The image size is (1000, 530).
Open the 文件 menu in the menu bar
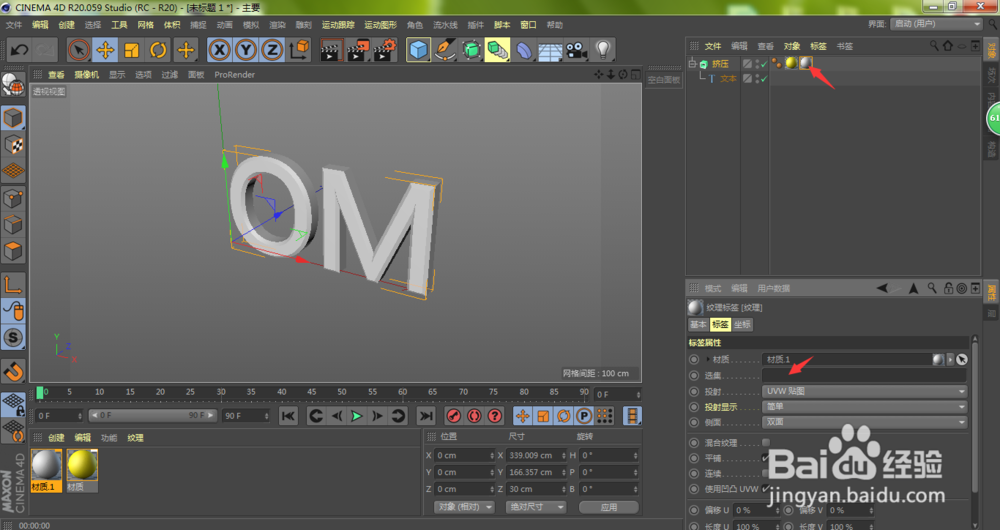coord(13,25)
